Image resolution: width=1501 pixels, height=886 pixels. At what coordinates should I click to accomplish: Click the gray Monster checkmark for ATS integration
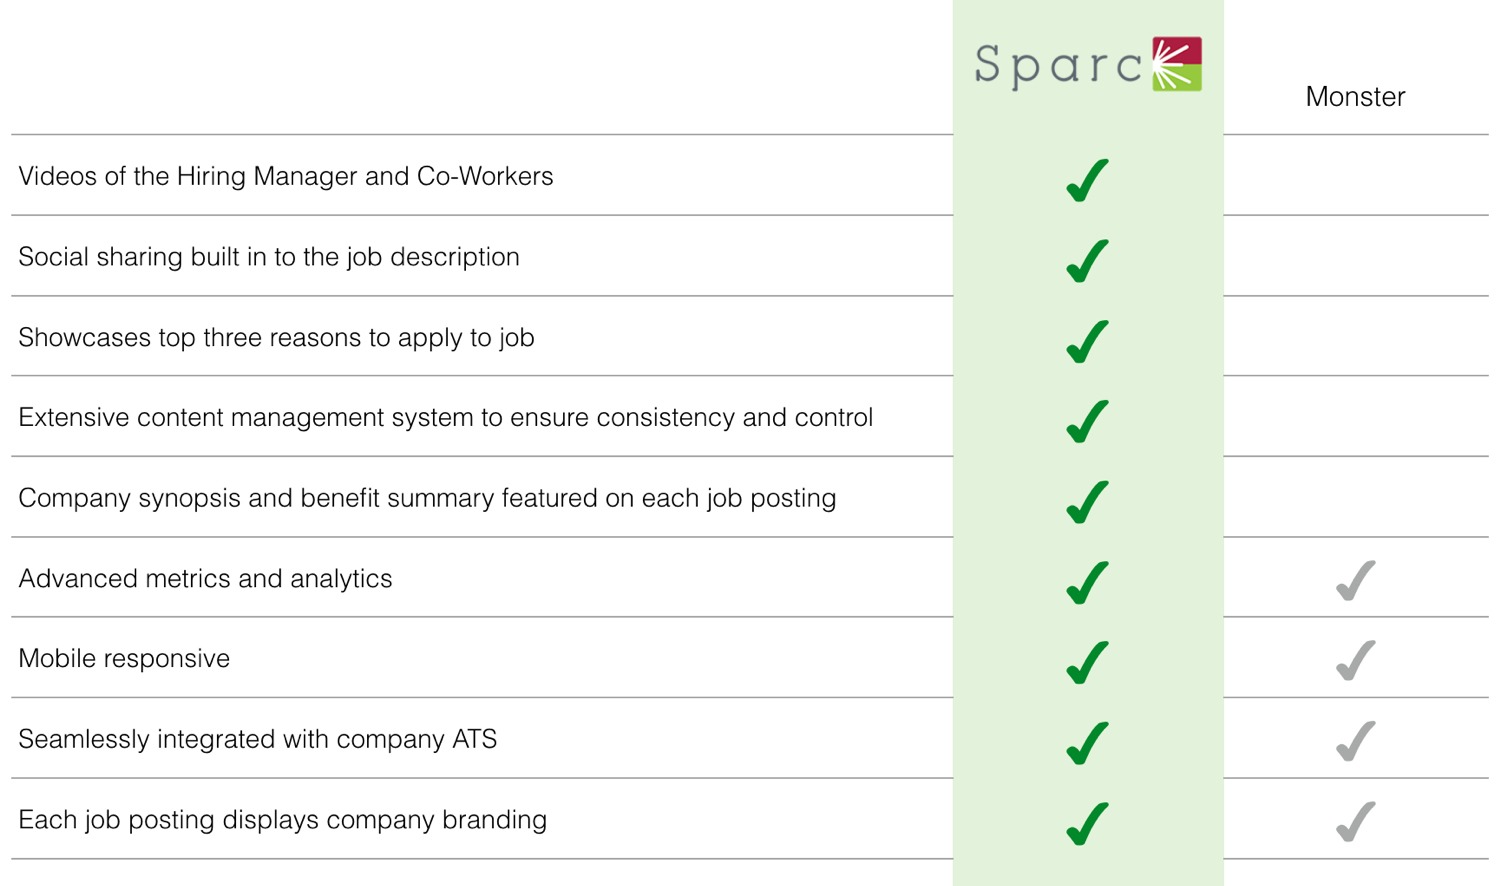pos(1356,741)
